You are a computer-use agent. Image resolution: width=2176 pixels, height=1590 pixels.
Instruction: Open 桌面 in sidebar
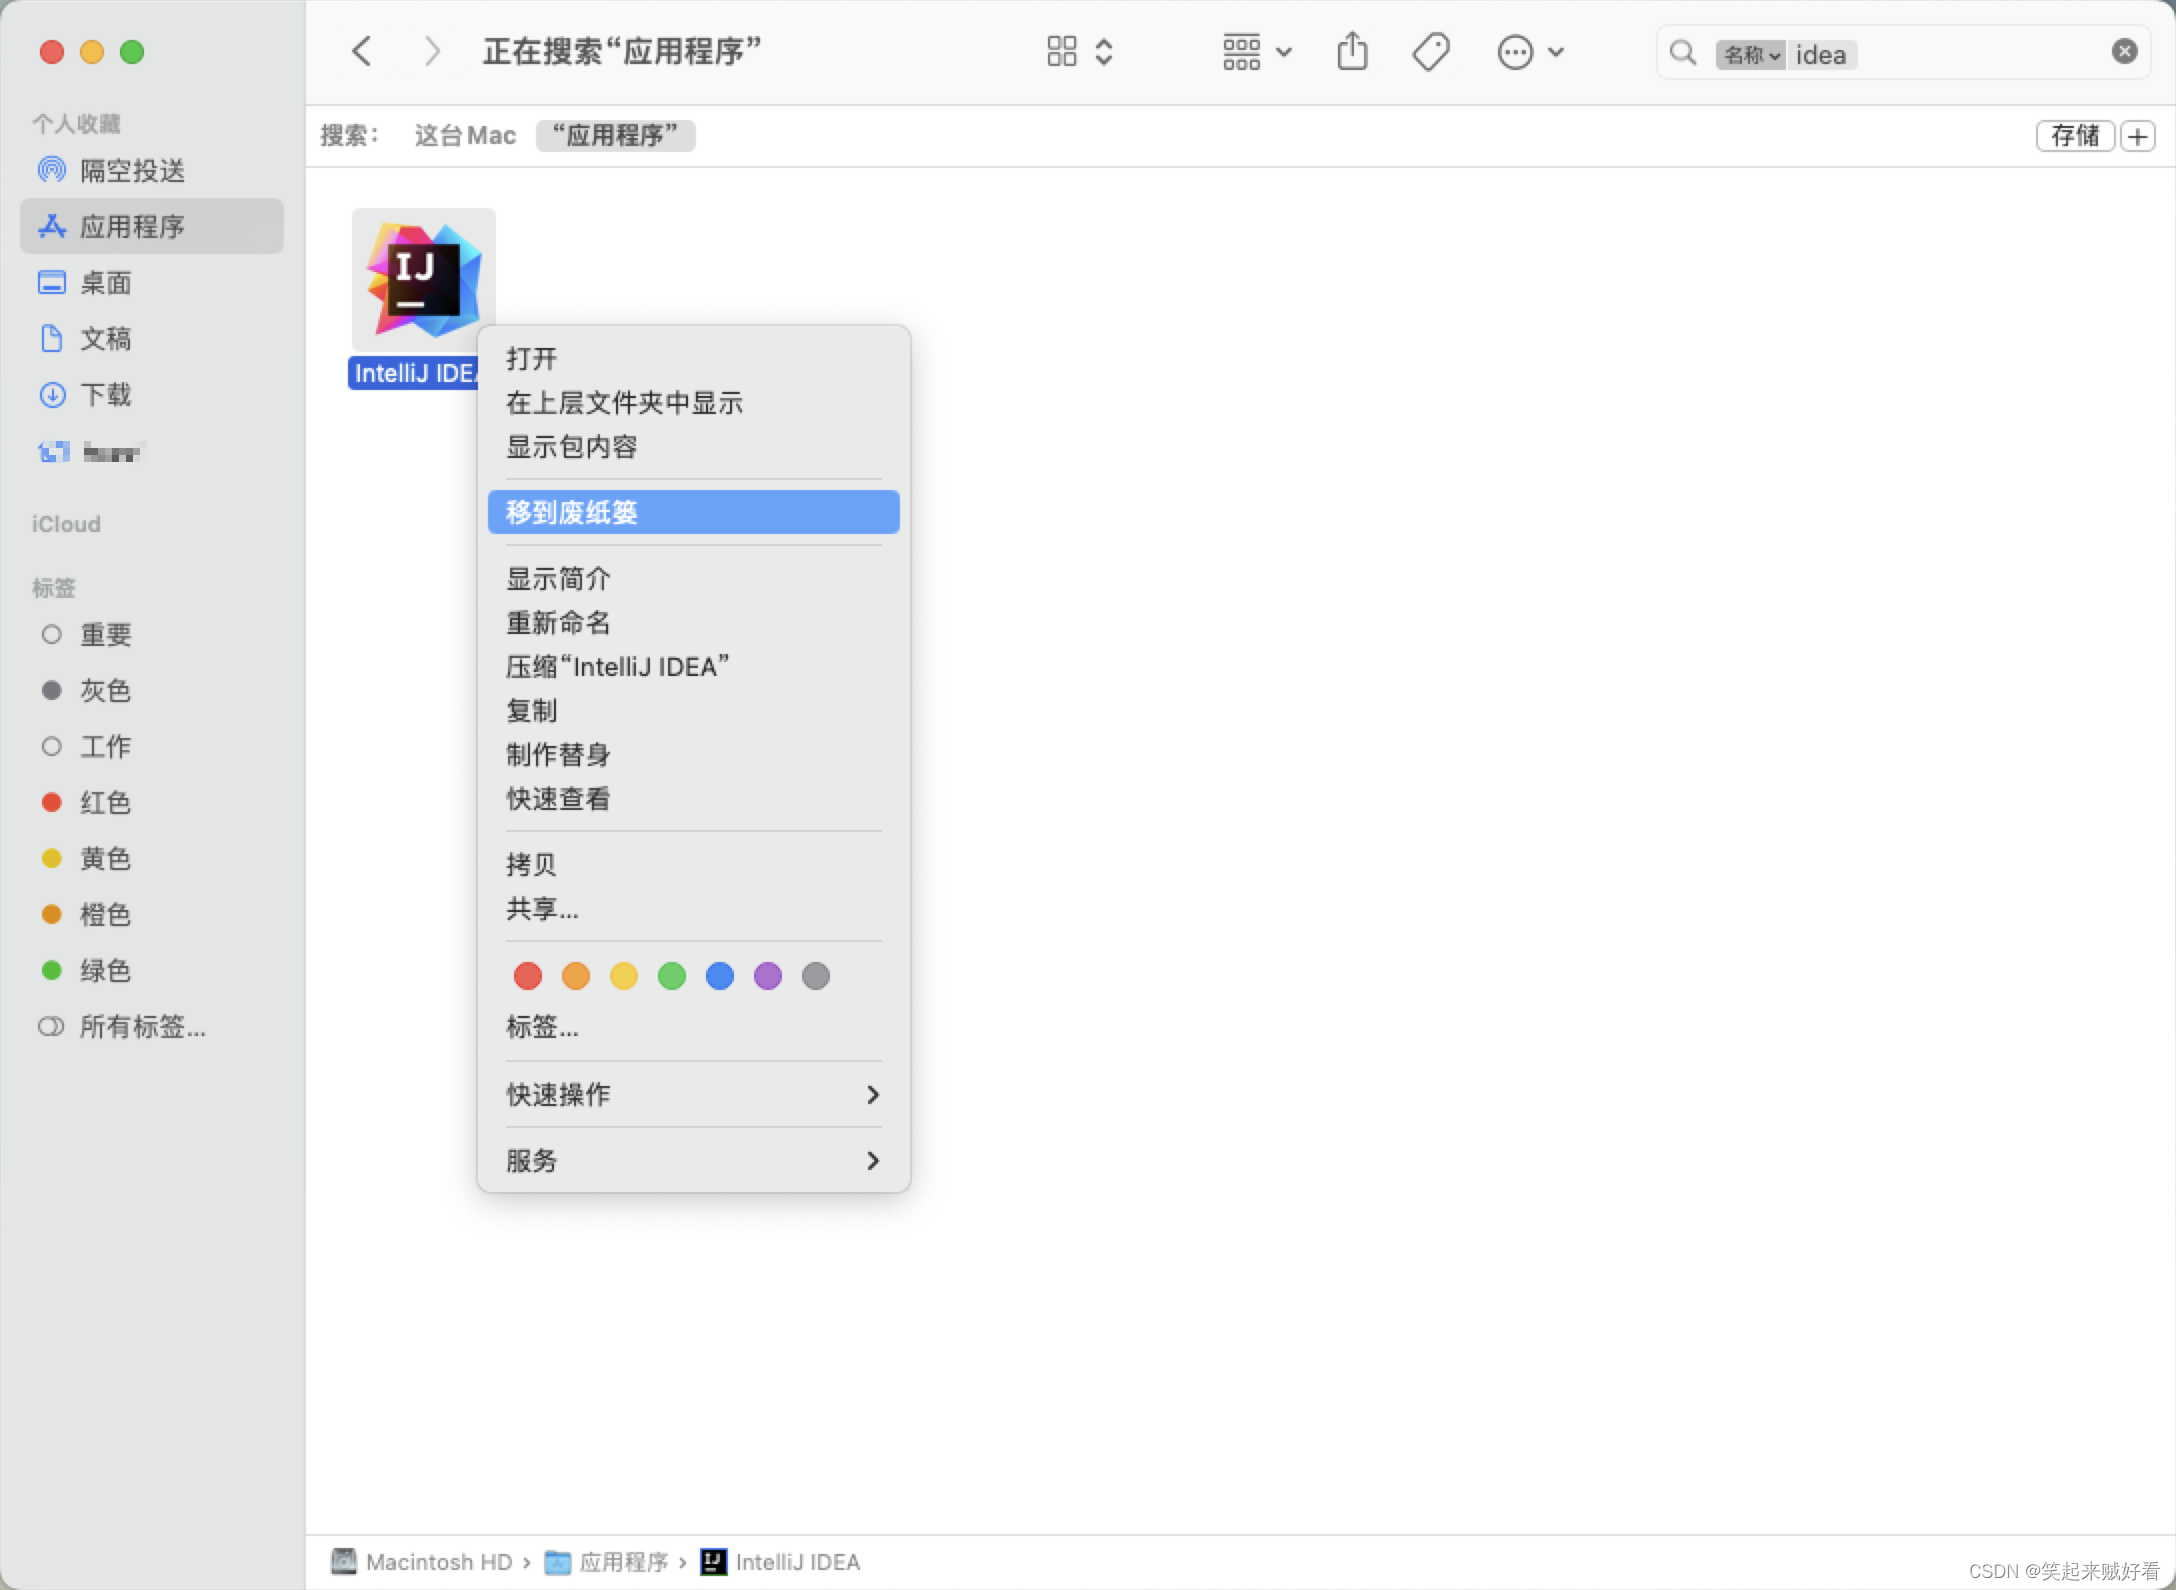click(x=151, y=283)
